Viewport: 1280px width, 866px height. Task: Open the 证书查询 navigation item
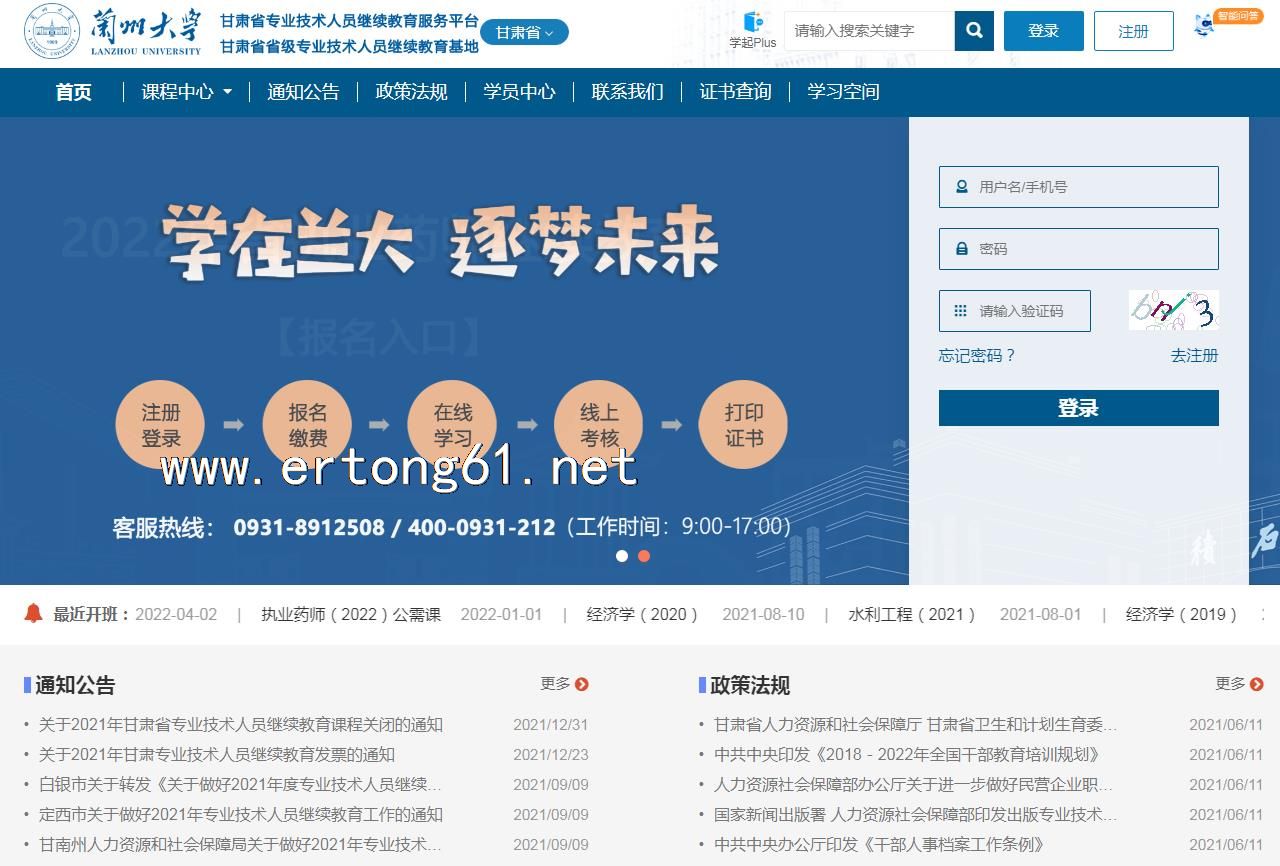pos(735,92)
